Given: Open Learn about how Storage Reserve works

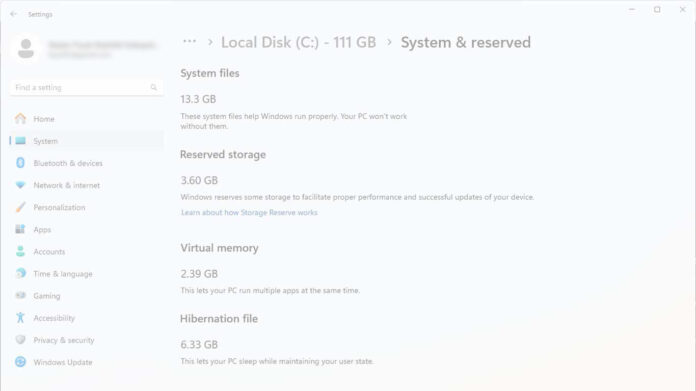Looking at the screenshot, I should (249, 213).
